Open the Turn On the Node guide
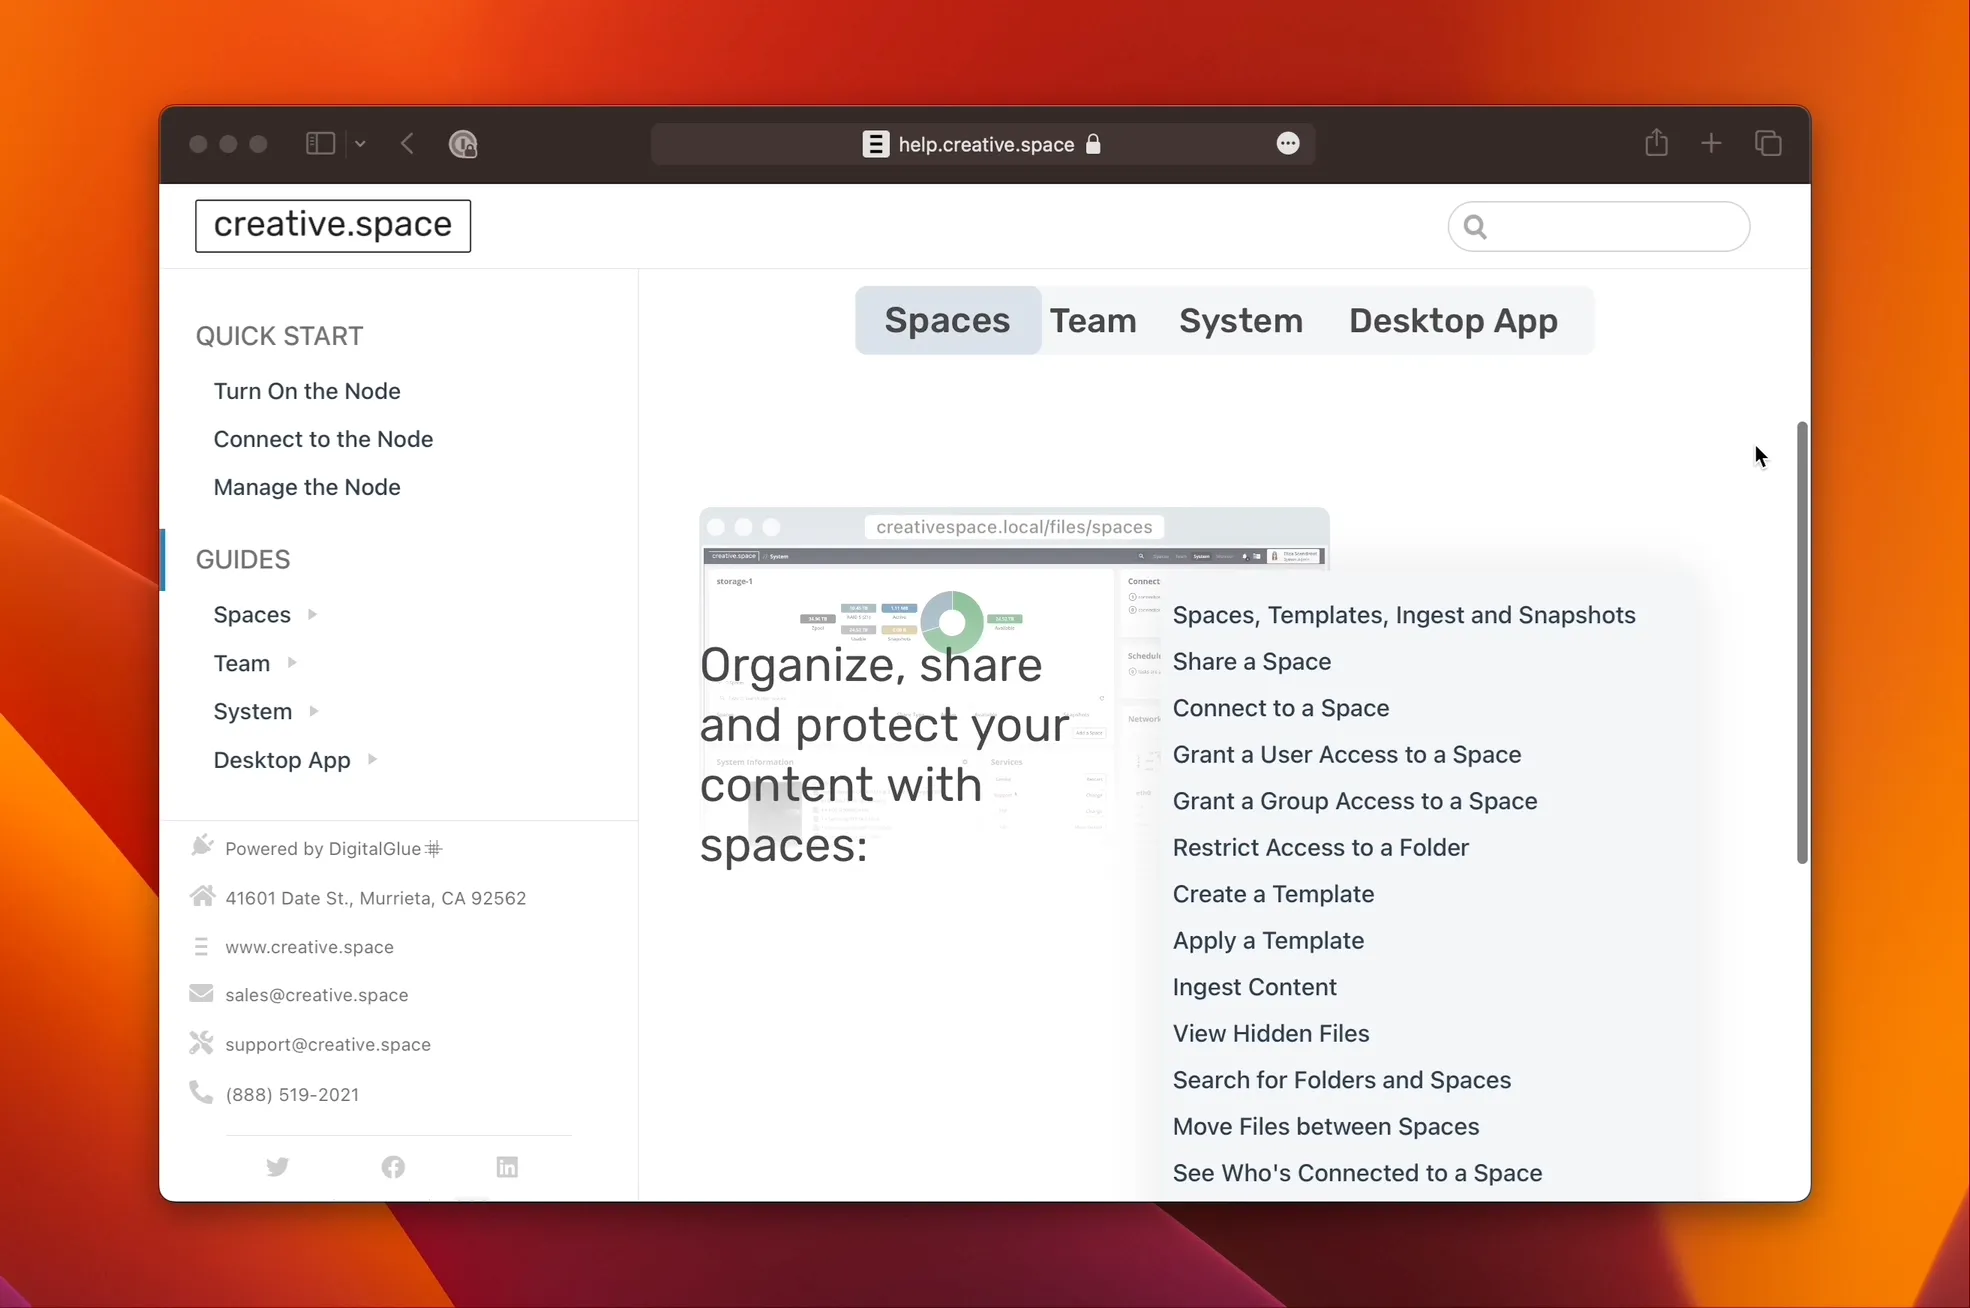1970x1308 pixels. (307, 391)
